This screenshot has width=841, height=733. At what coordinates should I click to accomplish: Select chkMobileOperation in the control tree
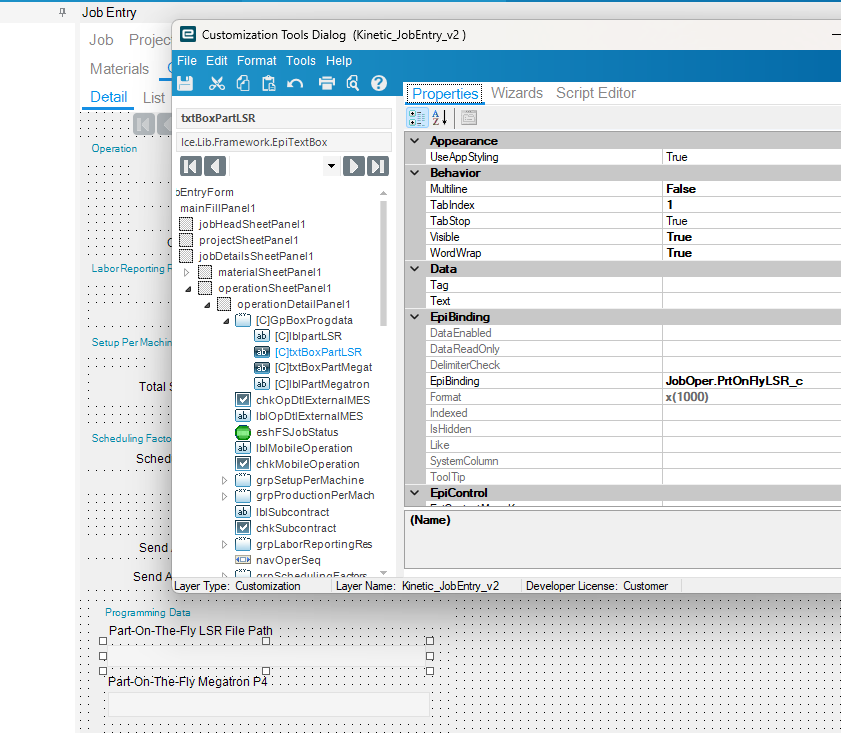[x=307, y=464]
